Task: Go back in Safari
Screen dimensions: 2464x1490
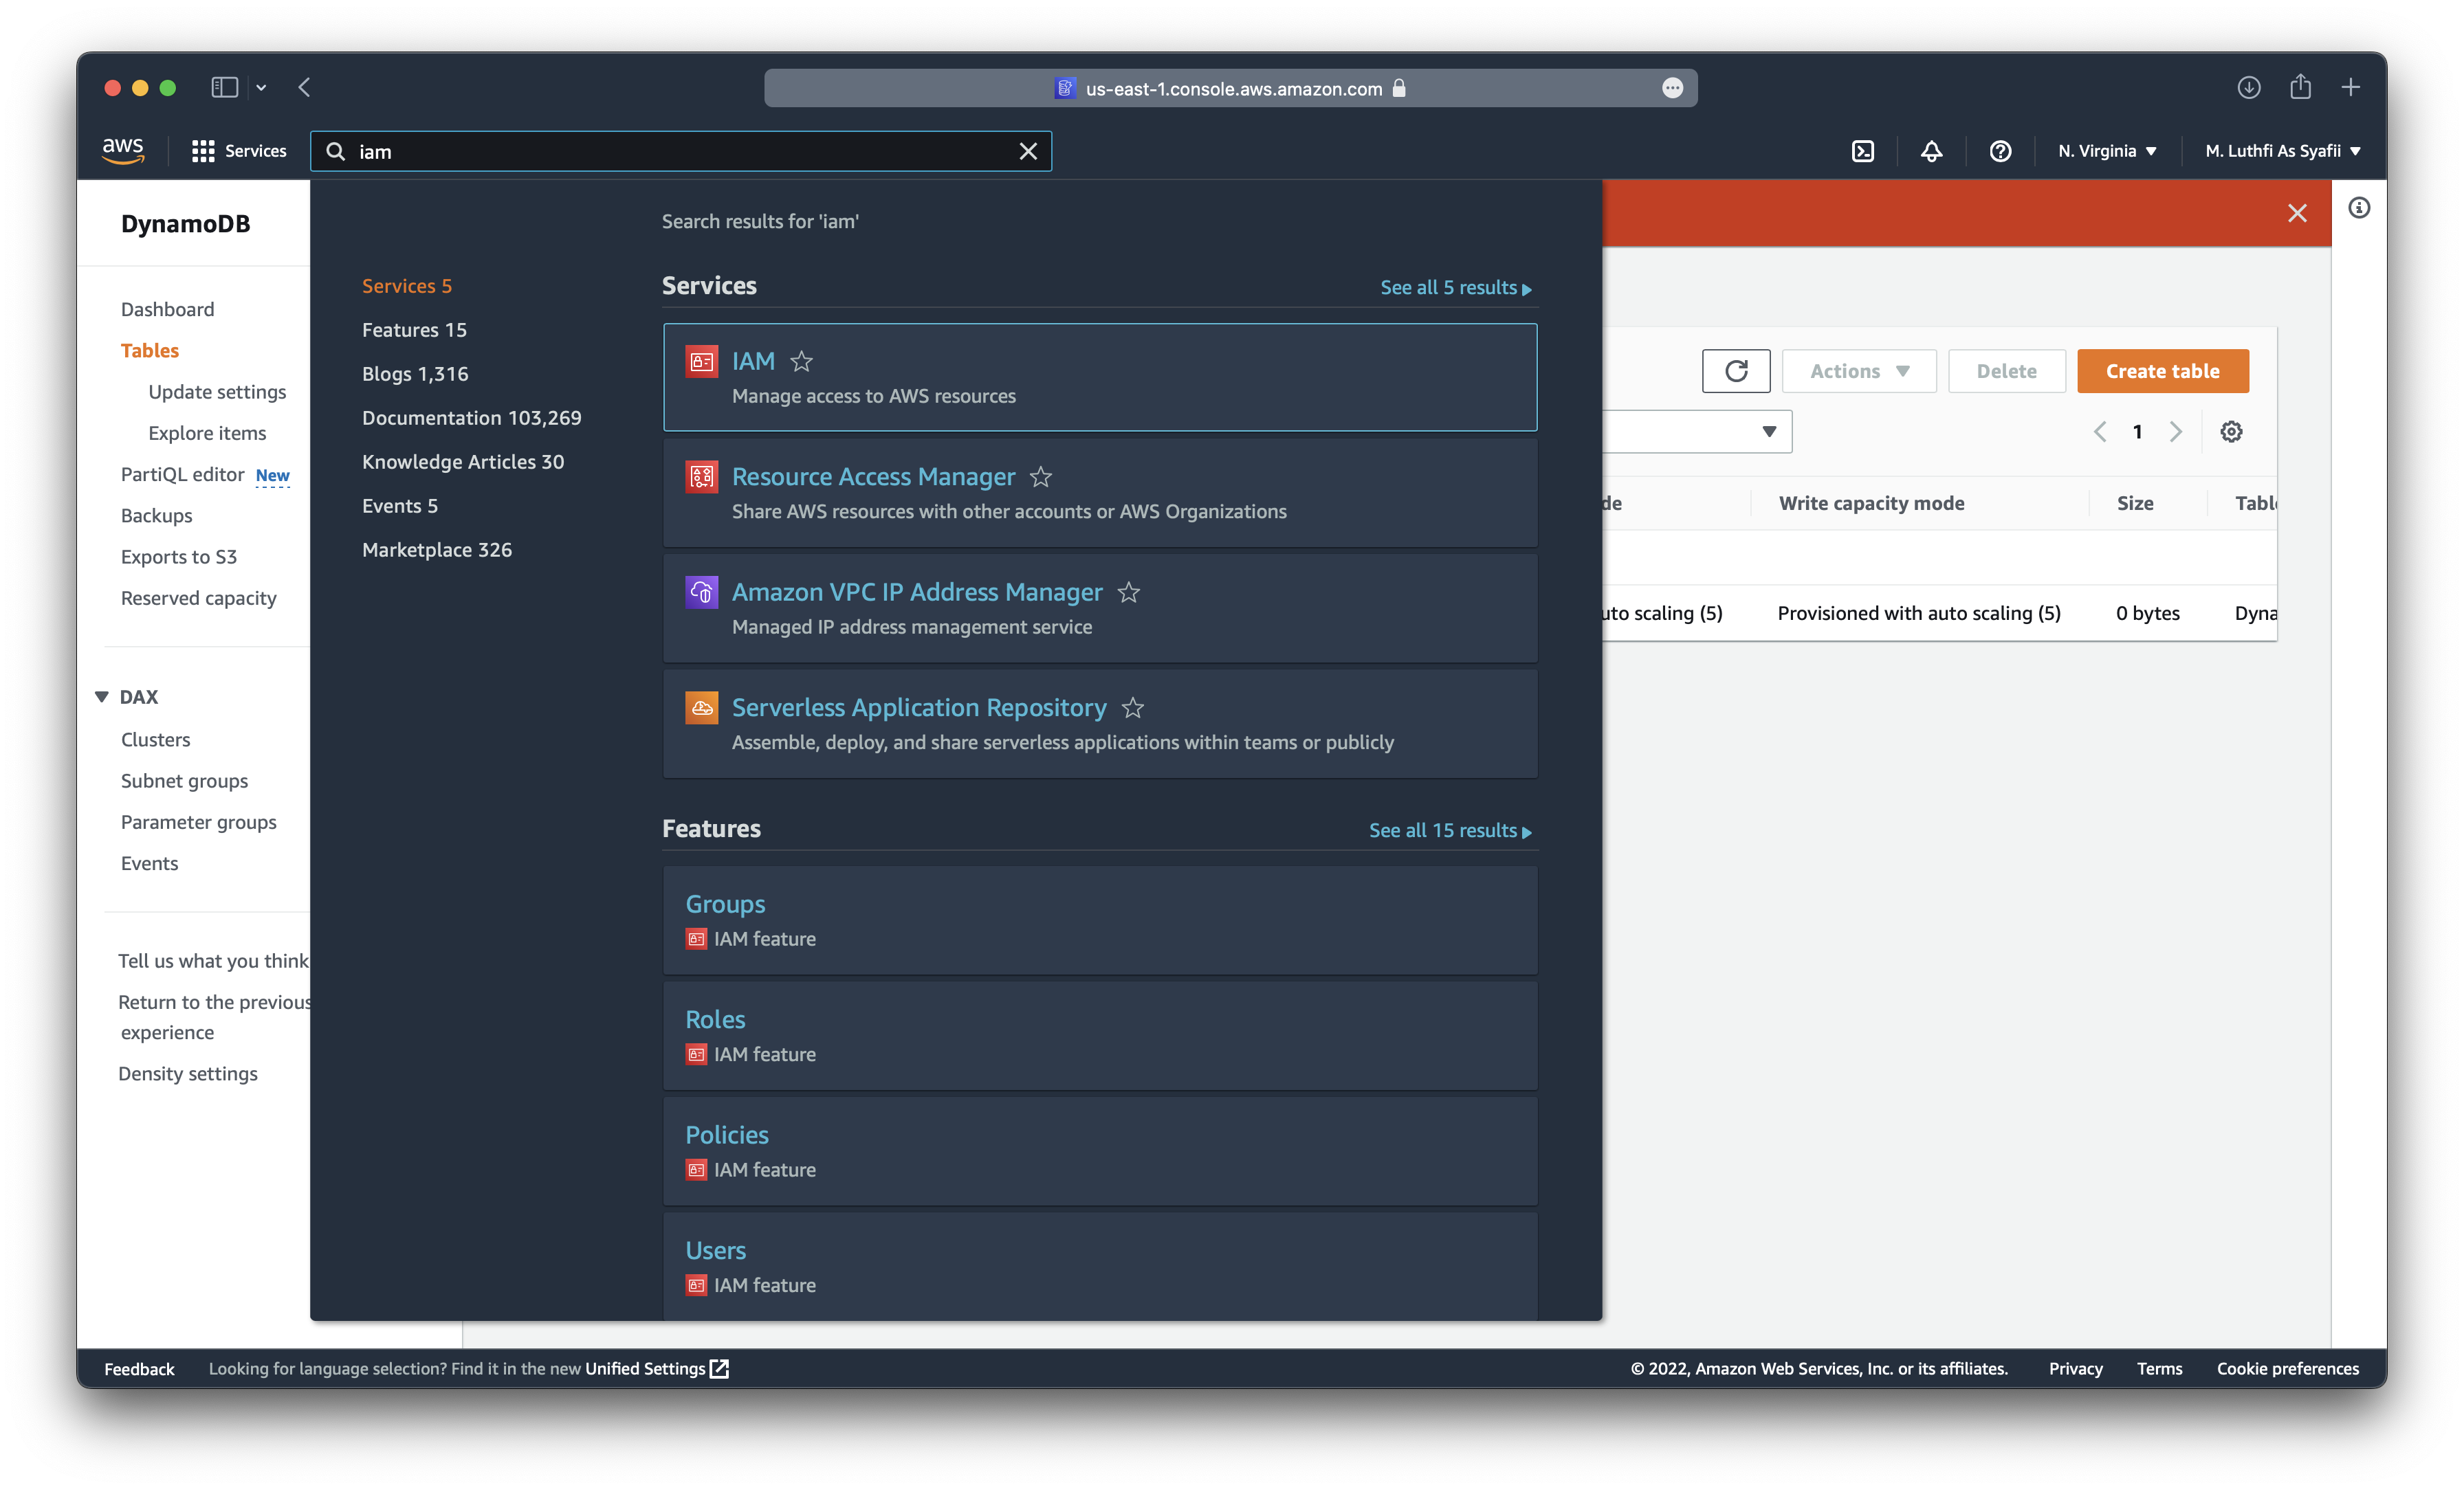Action: coord(304,88)
